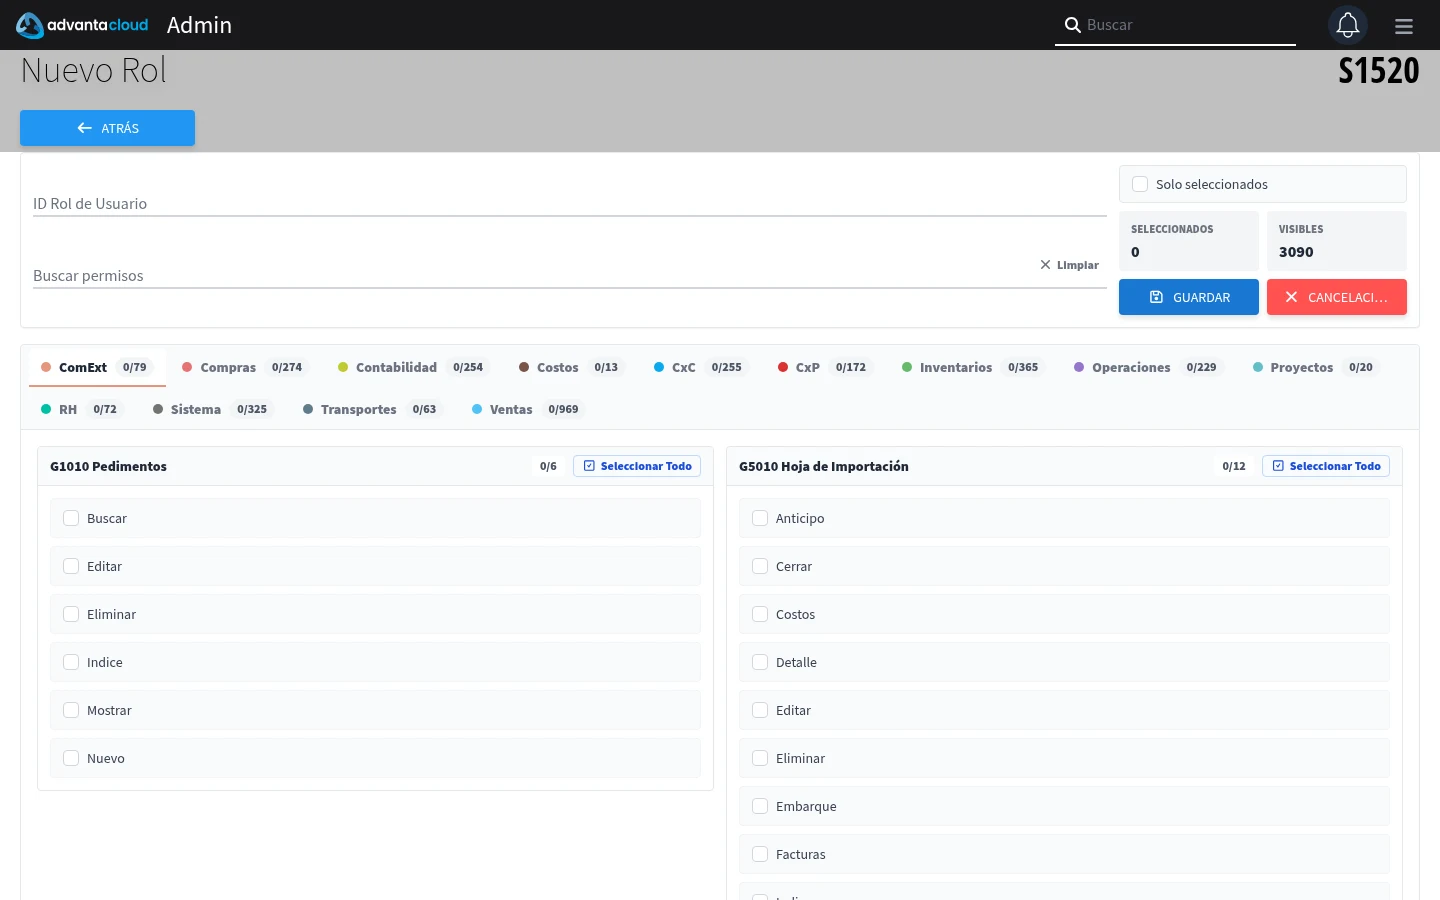
Task: Check Editar under G1010 Pedimentos
Action: point(71,566)
